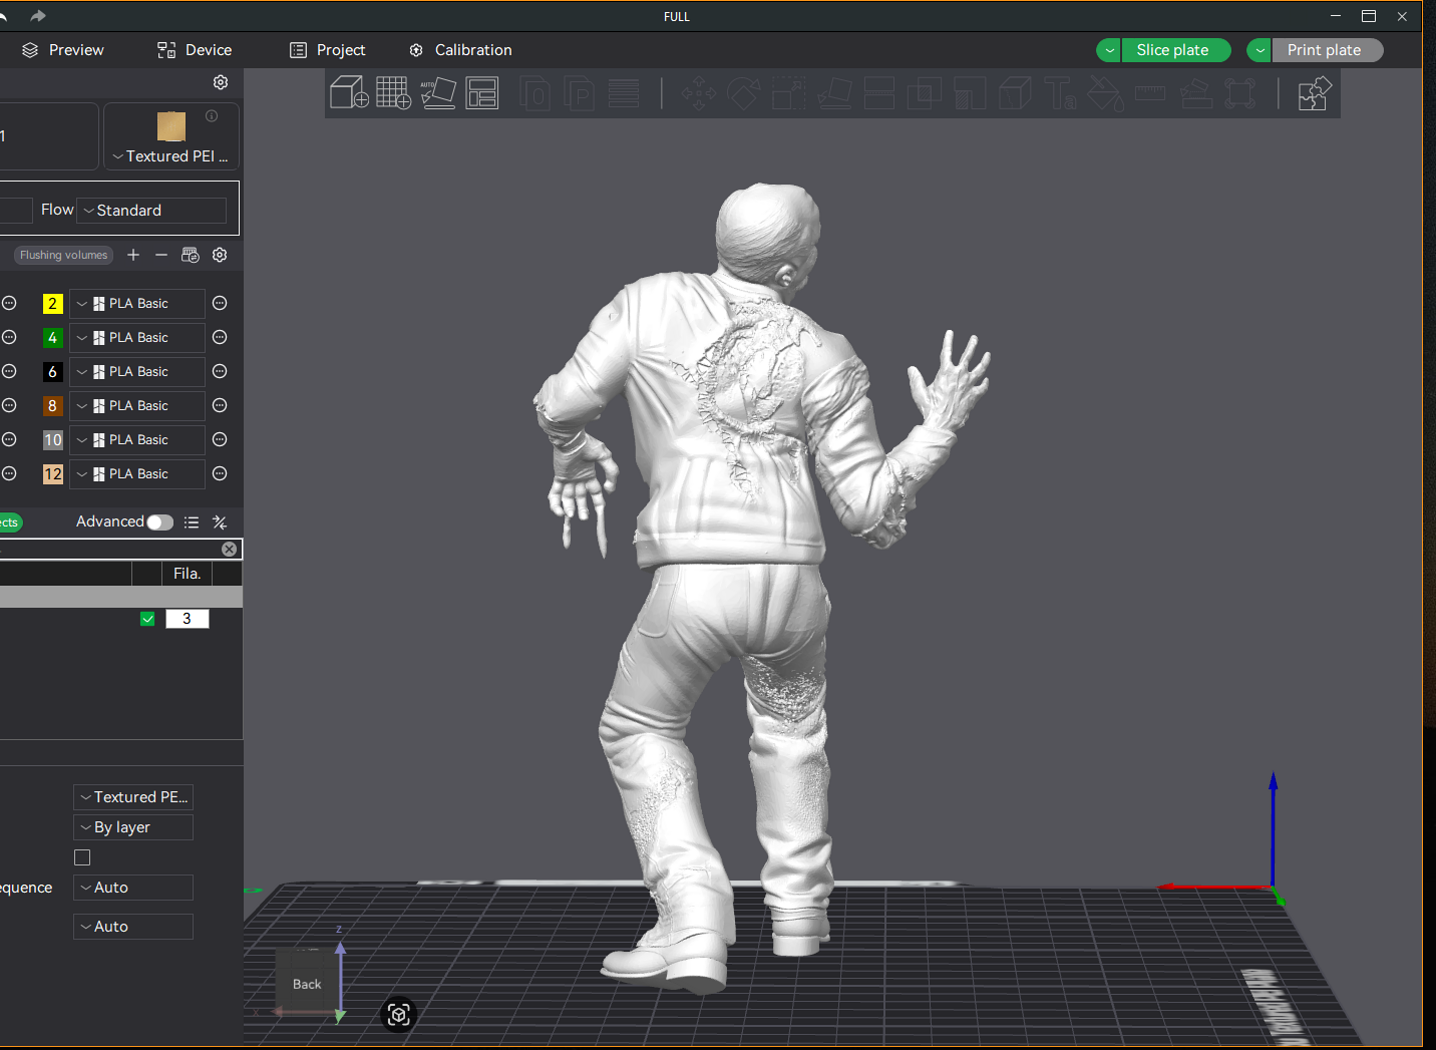
Task: Switch to the Calibration tab
Action: (x=460, y=50)
